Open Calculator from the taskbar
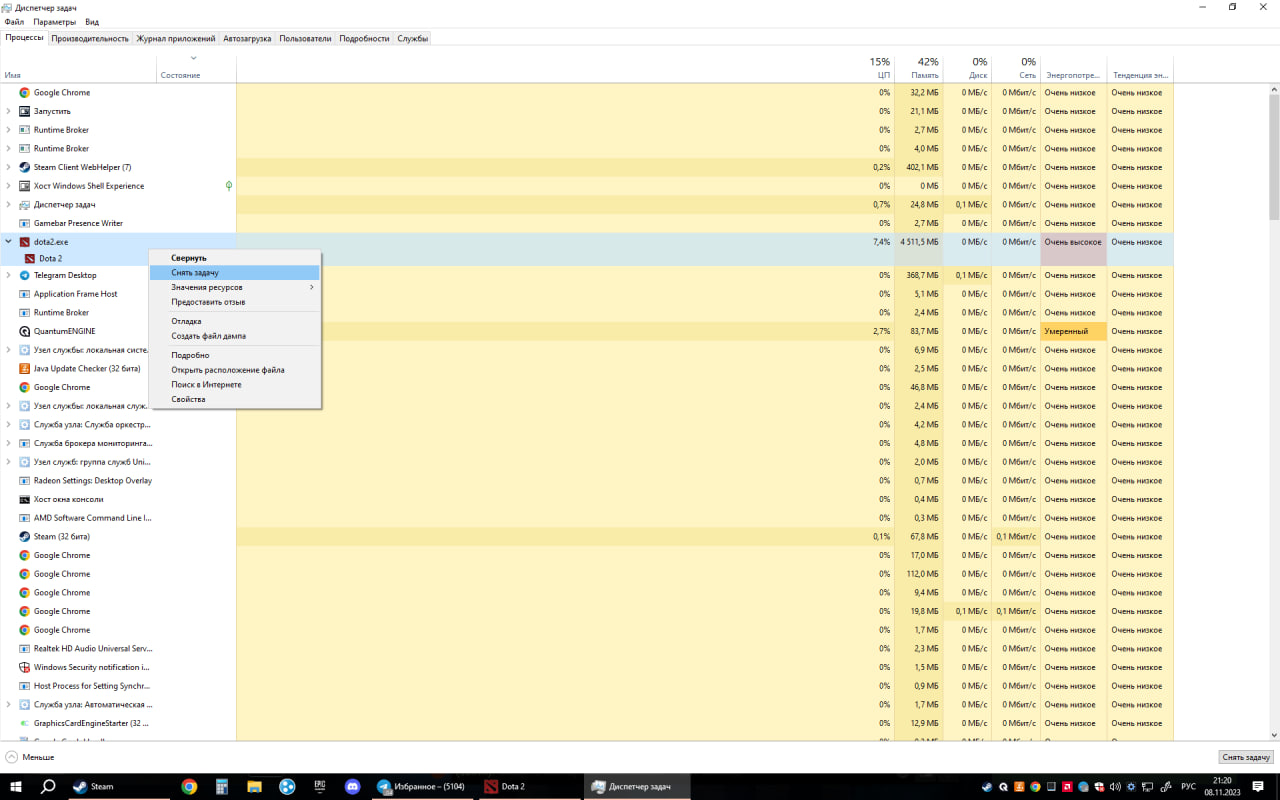The width and height of the screenshot is (1280, 800). click(x=222, y=787)
